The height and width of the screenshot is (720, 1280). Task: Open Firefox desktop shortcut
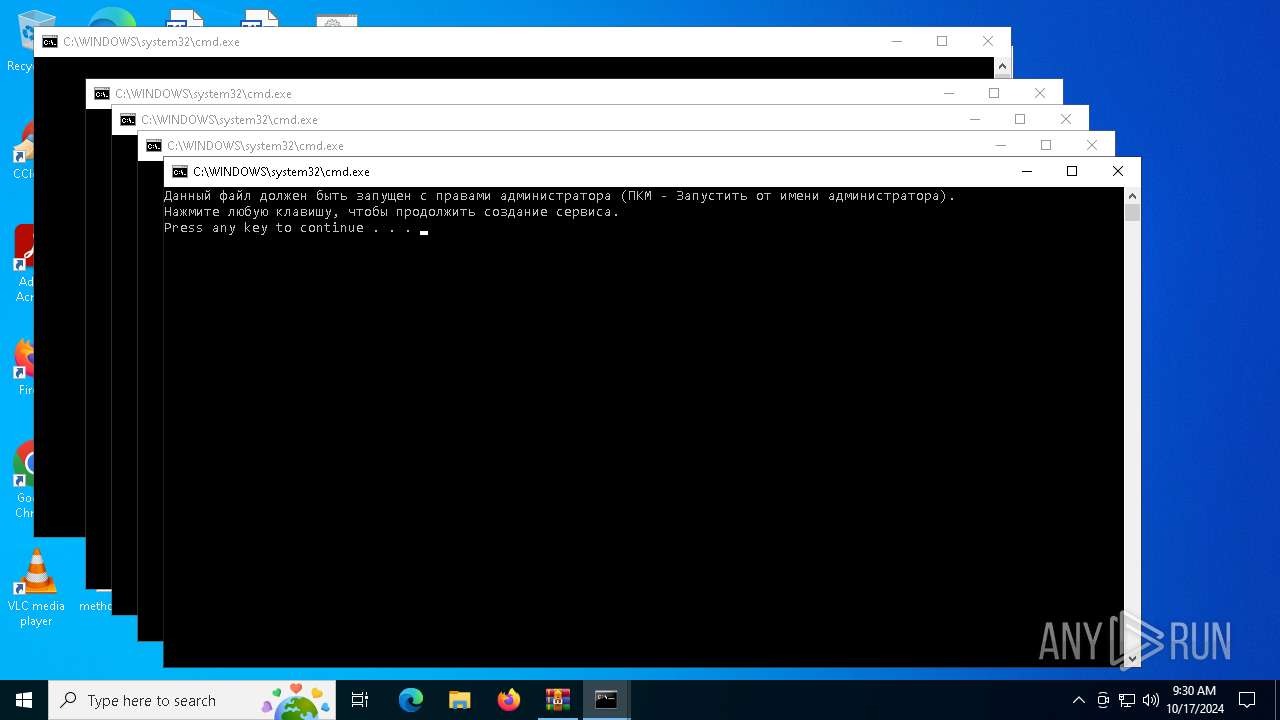(x=24, y=367)
